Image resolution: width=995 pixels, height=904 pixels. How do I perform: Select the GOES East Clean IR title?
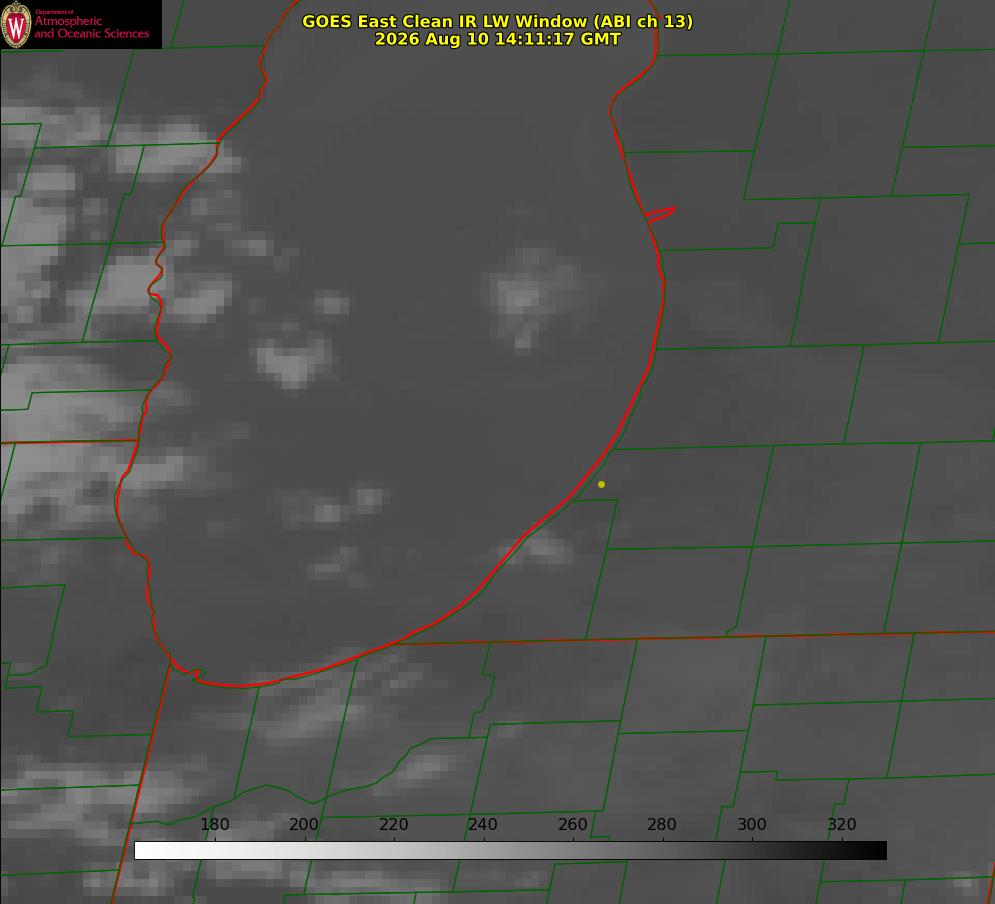pos(498,21)
